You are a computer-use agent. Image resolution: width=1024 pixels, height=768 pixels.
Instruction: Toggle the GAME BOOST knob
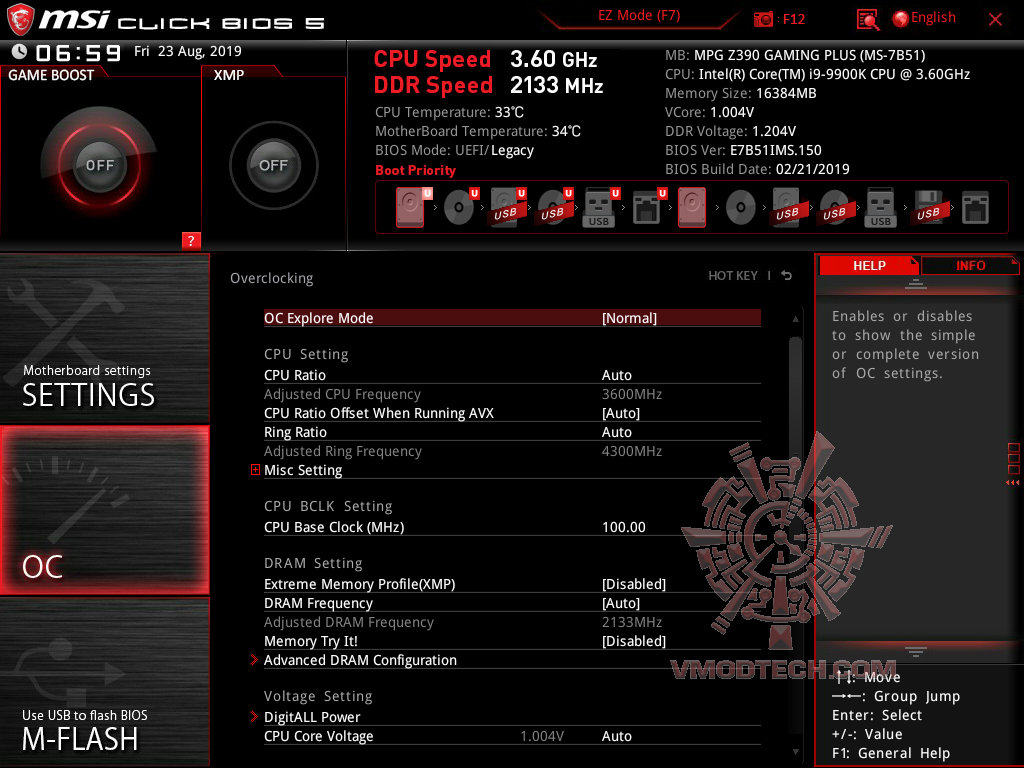(99, 165)
